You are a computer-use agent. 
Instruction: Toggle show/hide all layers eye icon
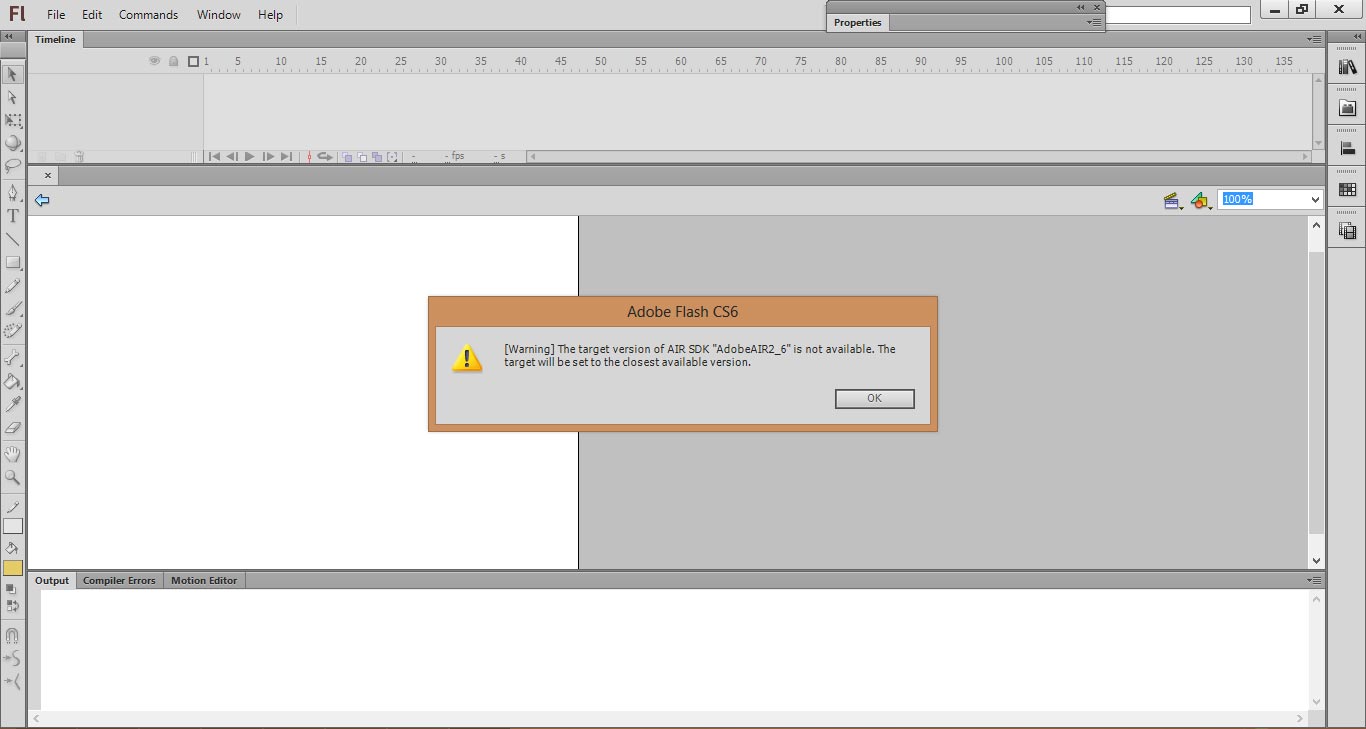(155, 61)
